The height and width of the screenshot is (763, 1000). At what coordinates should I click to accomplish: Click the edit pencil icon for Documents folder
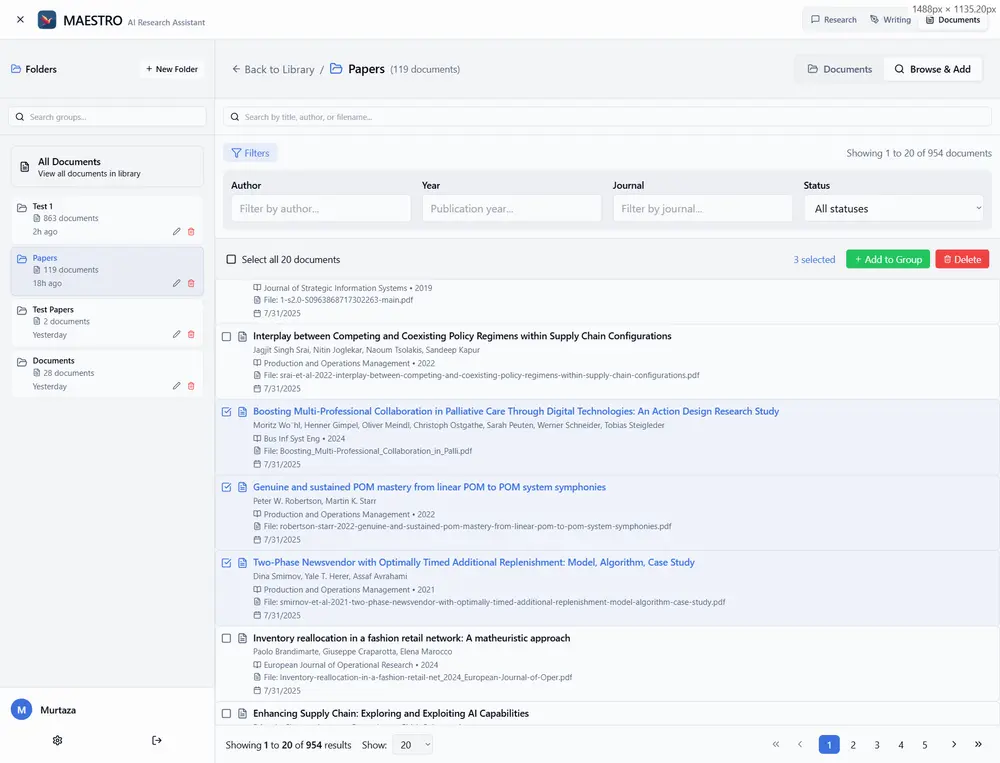coord(177,386)
